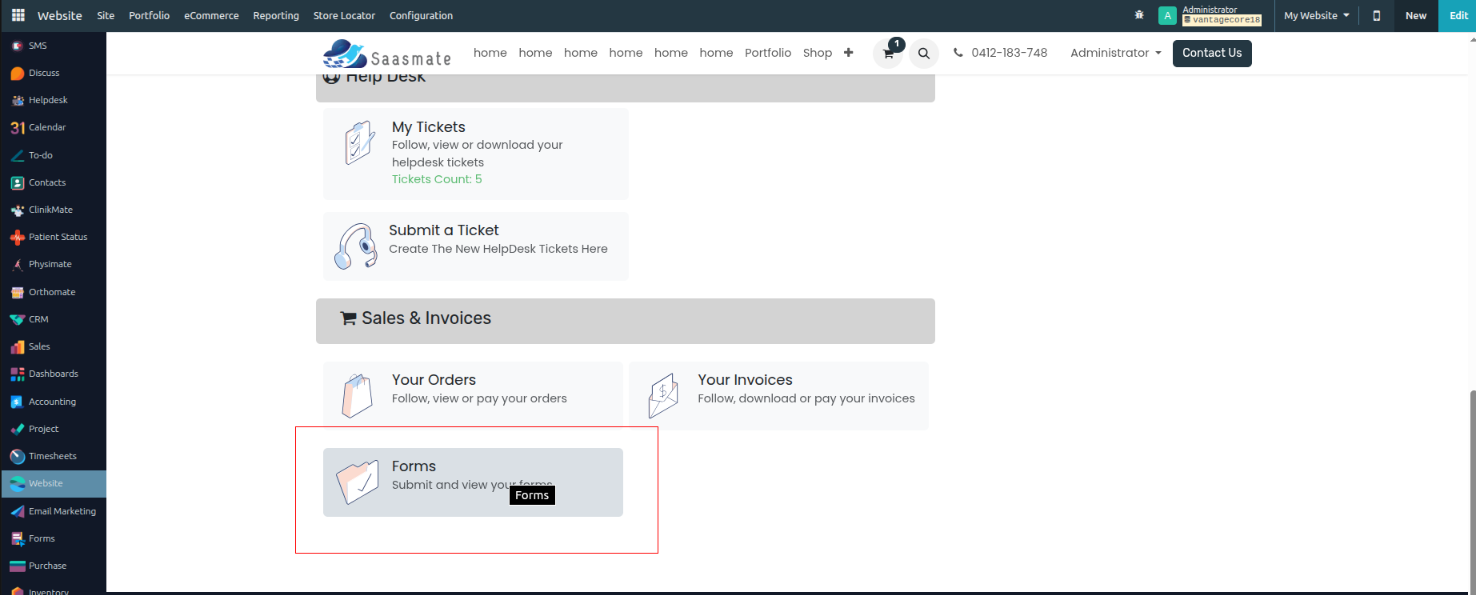The width and height of the screenshot is (1476, 595).
Task: Open Discuss app in sidebar
Action: coord(43,73)
